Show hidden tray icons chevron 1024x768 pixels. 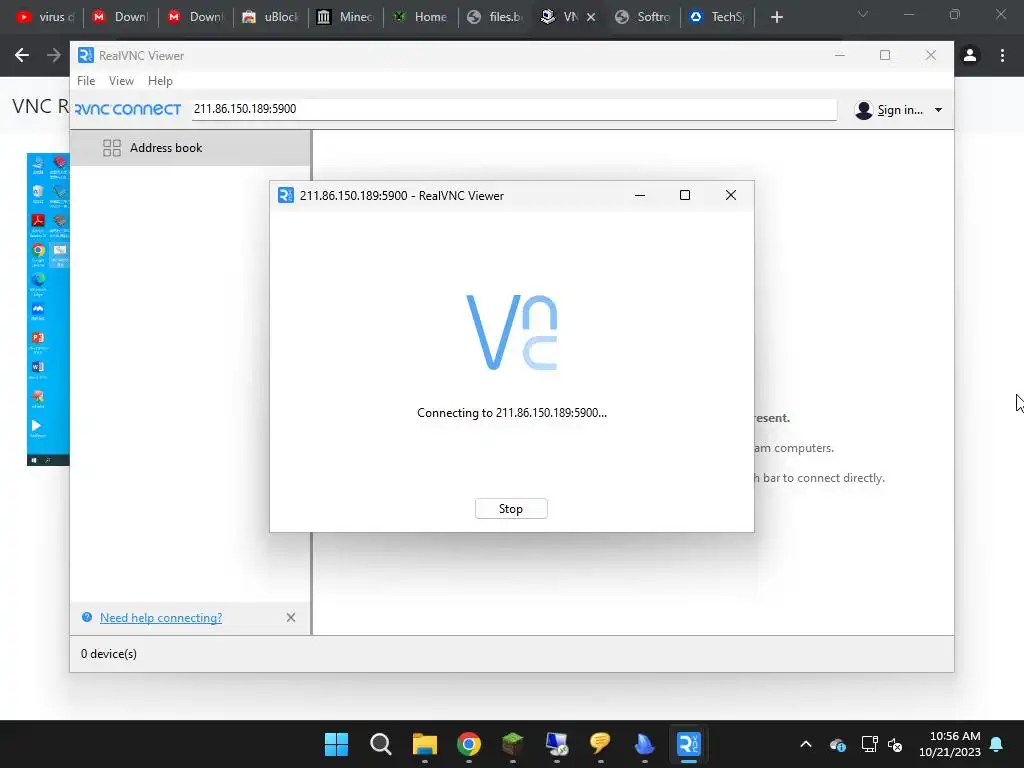[x=806, y=744]
